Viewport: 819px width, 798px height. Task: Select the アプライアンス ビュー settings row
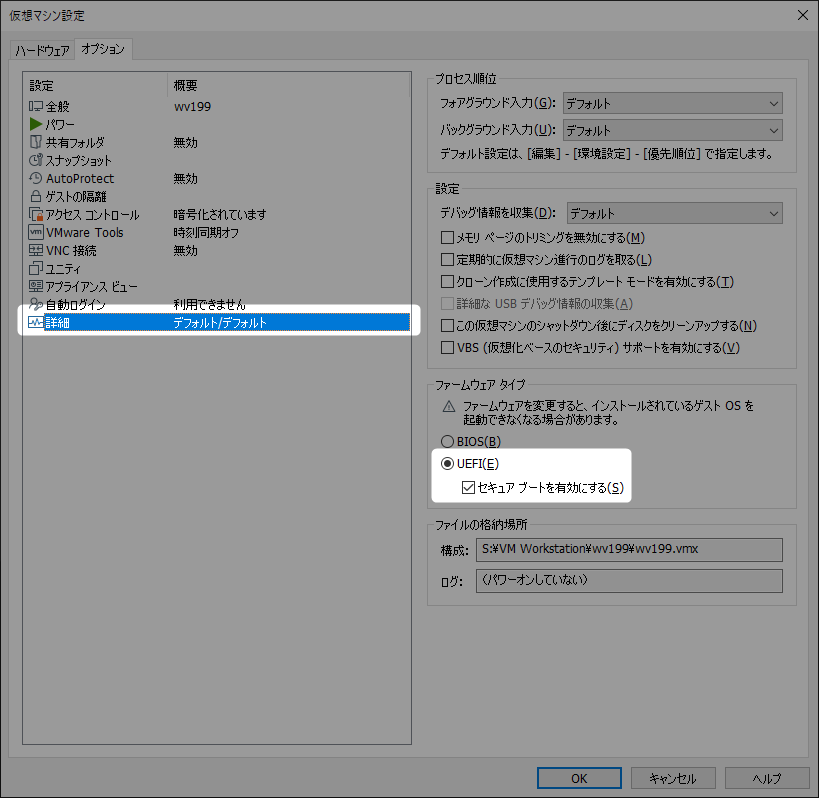pyautogui.click(x=216, y=286)
